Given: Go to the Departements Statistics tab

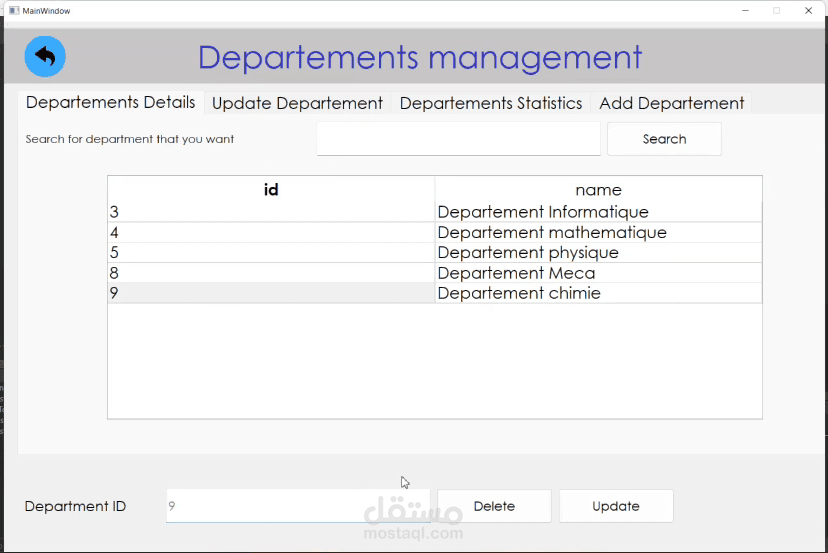Looking at the screenshot, I should tap(490, 104).
